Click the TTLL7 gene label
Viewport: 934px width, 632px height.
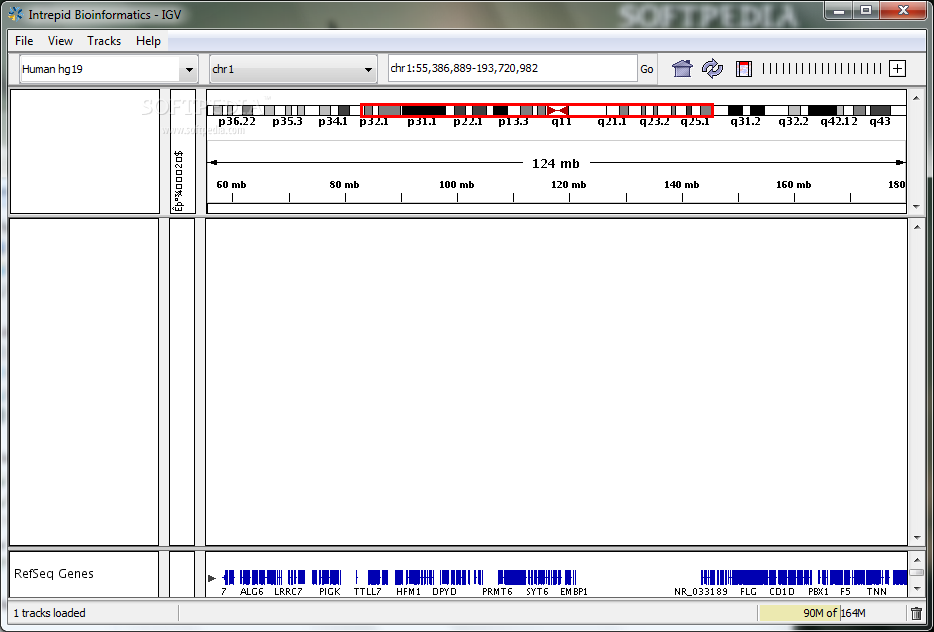pos(368,592)
